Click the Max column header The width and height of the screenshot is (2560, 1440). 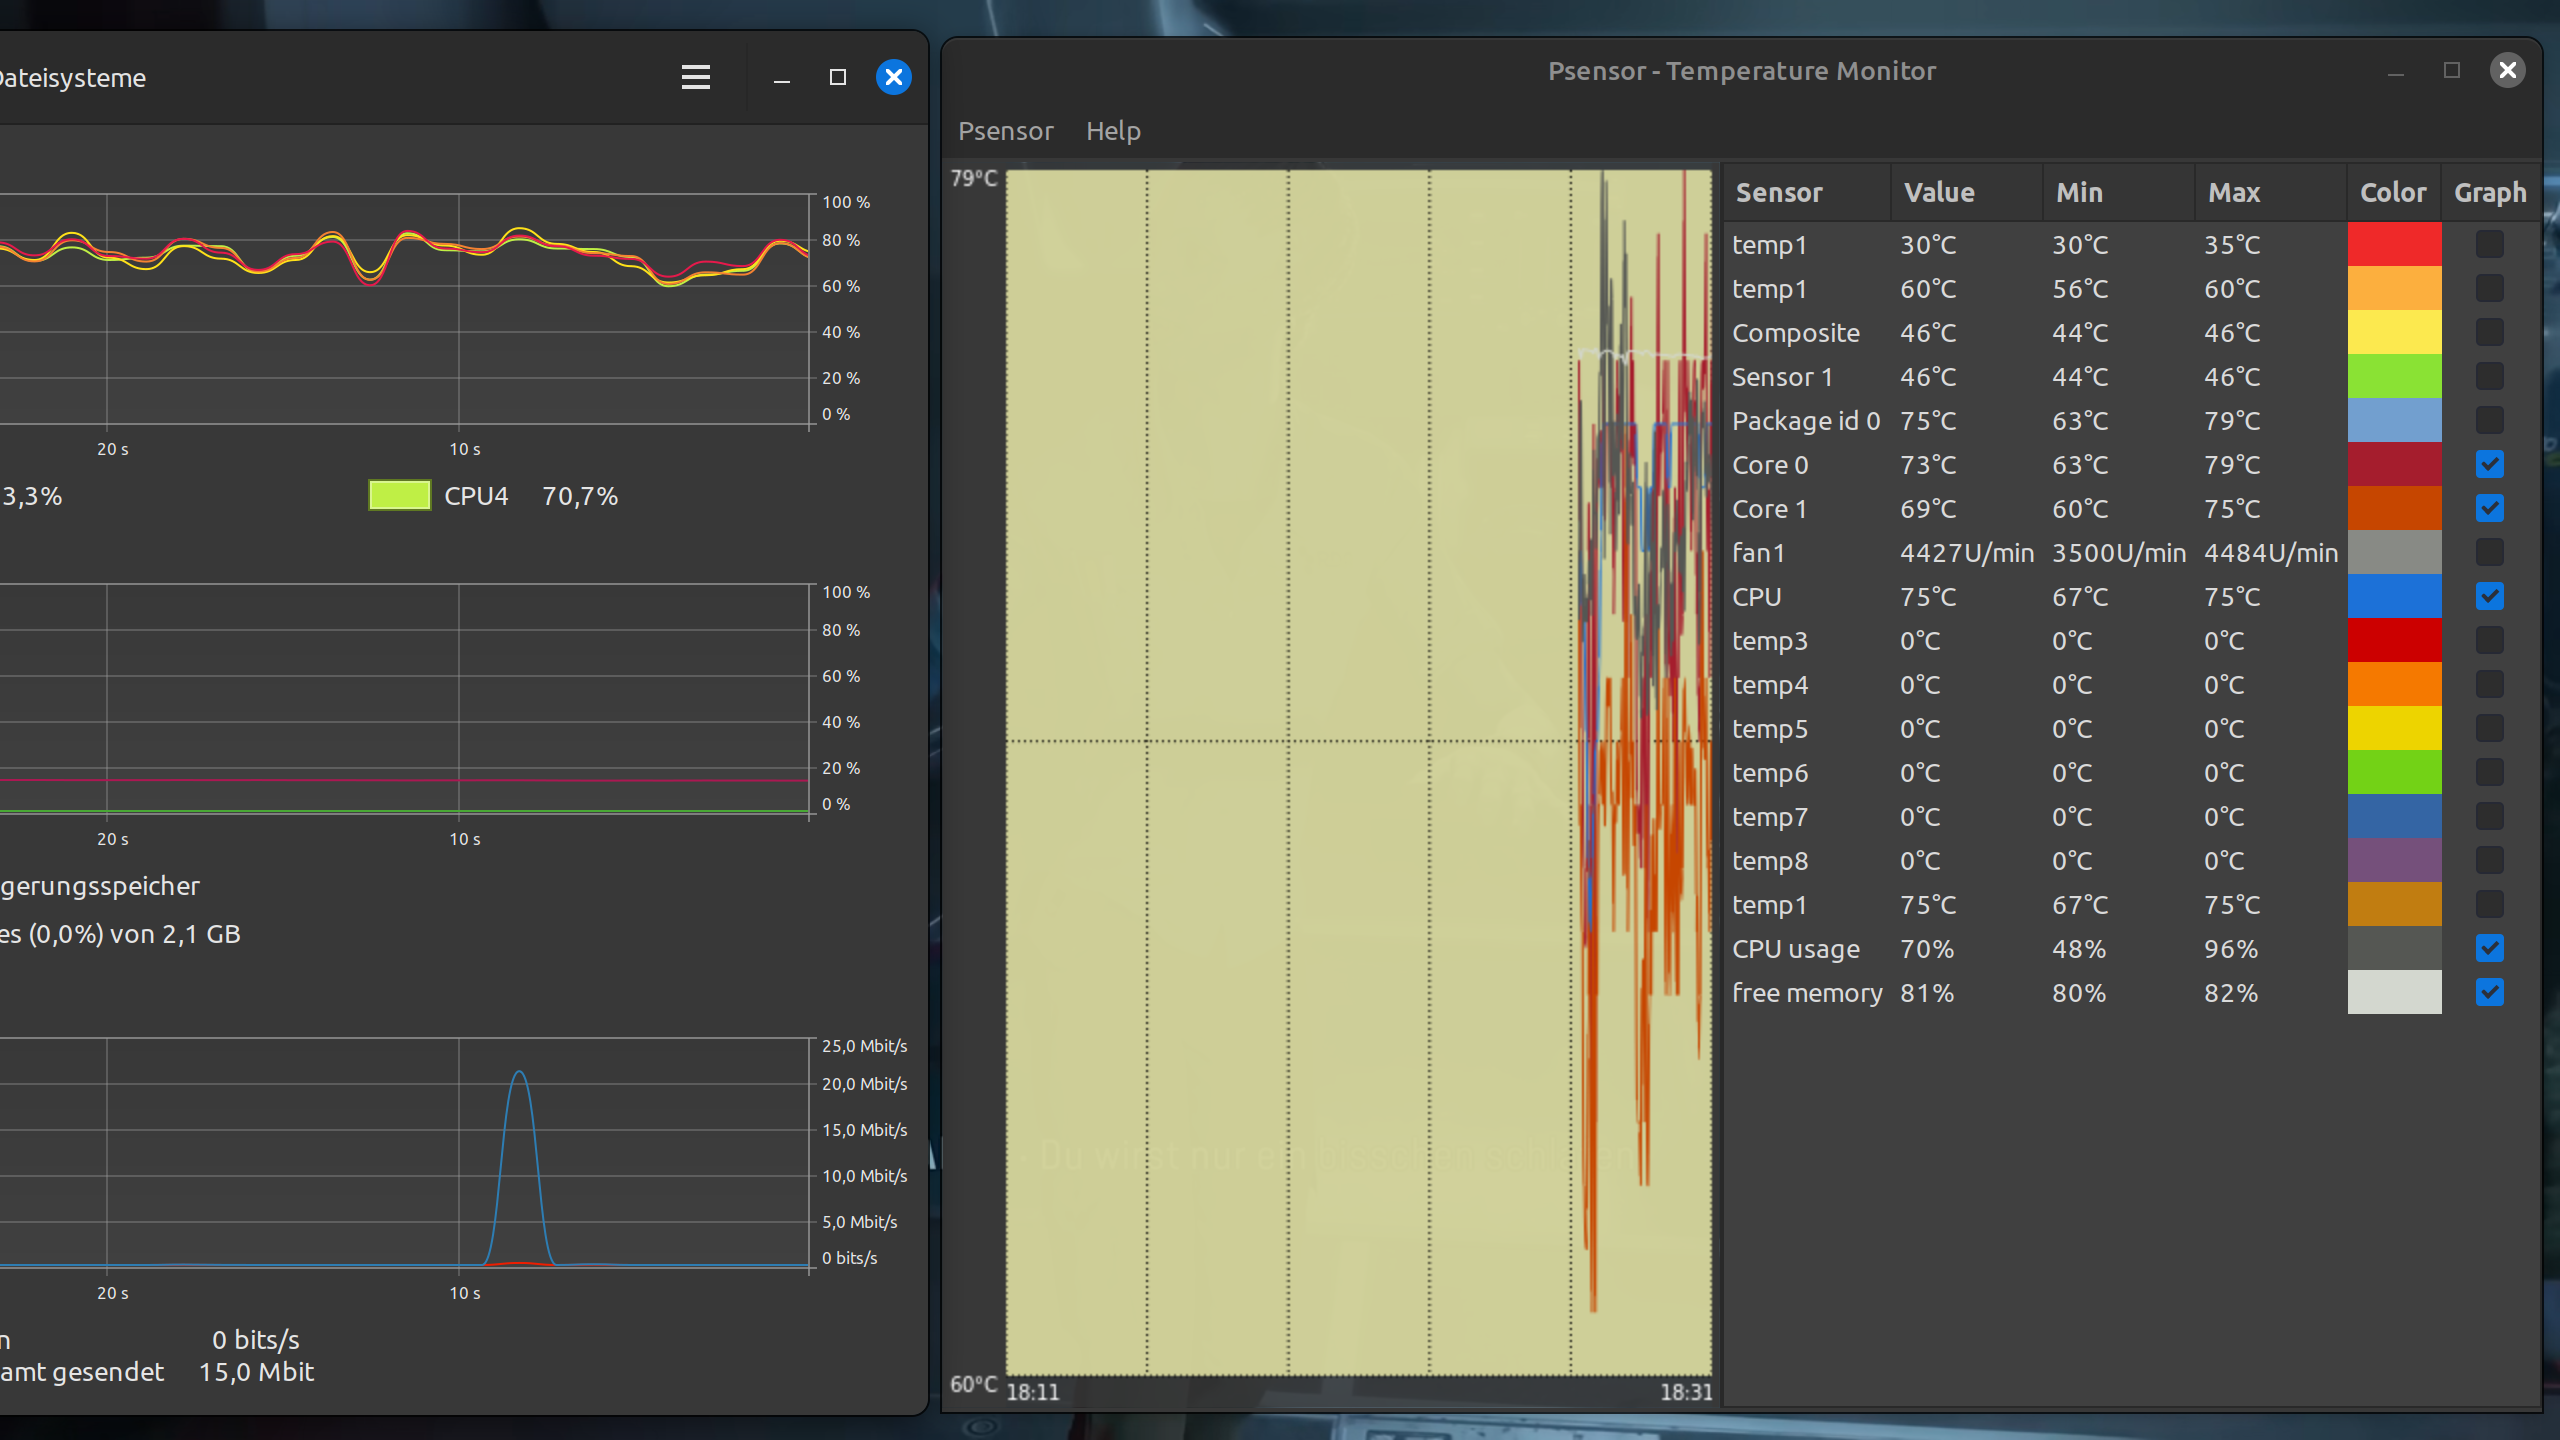tap(2234, 192)
